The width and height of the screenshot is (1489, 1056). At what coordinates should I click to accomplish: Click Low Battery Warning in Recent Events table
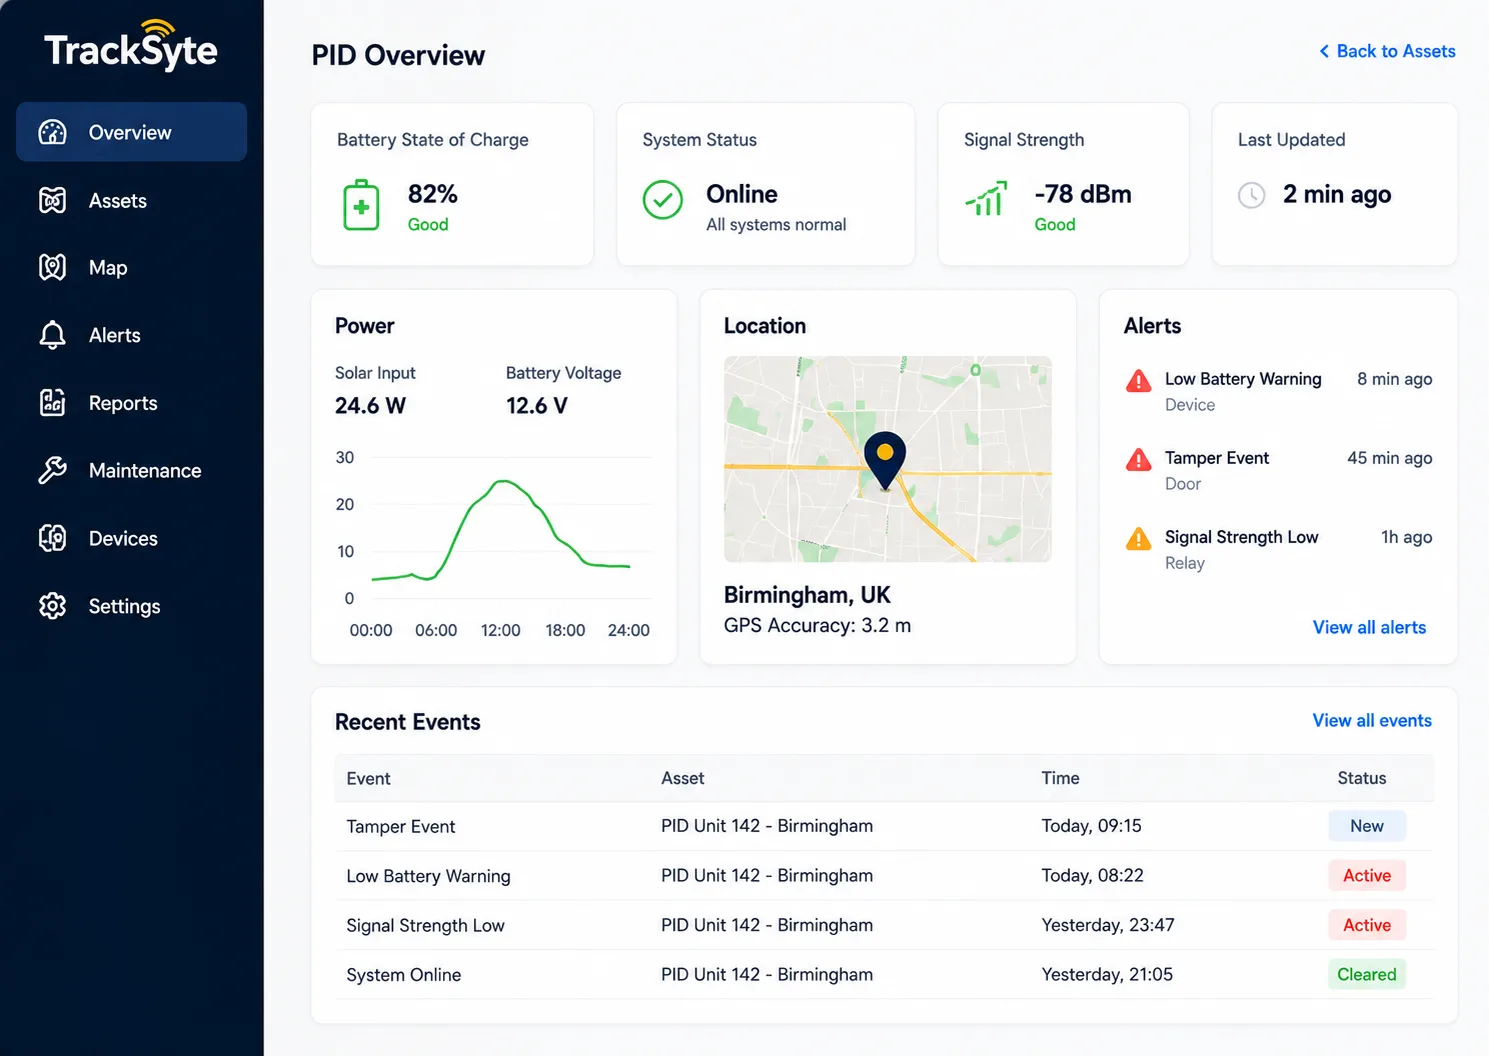tap(428, 876)
